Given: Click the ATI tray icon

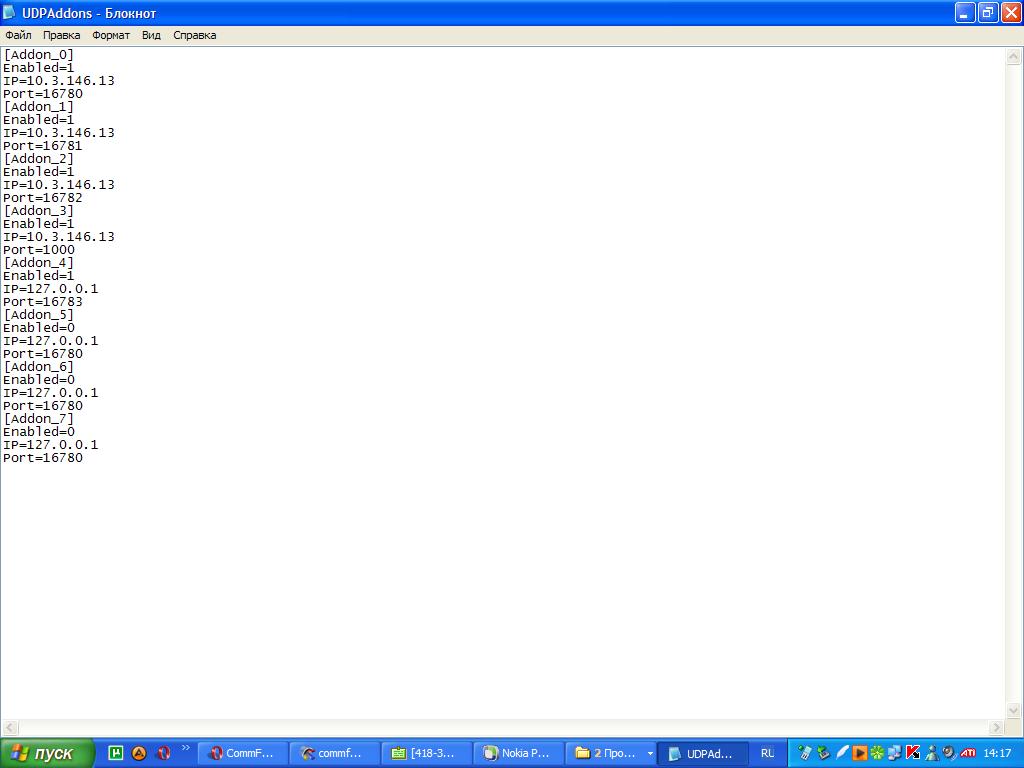Looking at the screenshot, I should pos(968,753).
